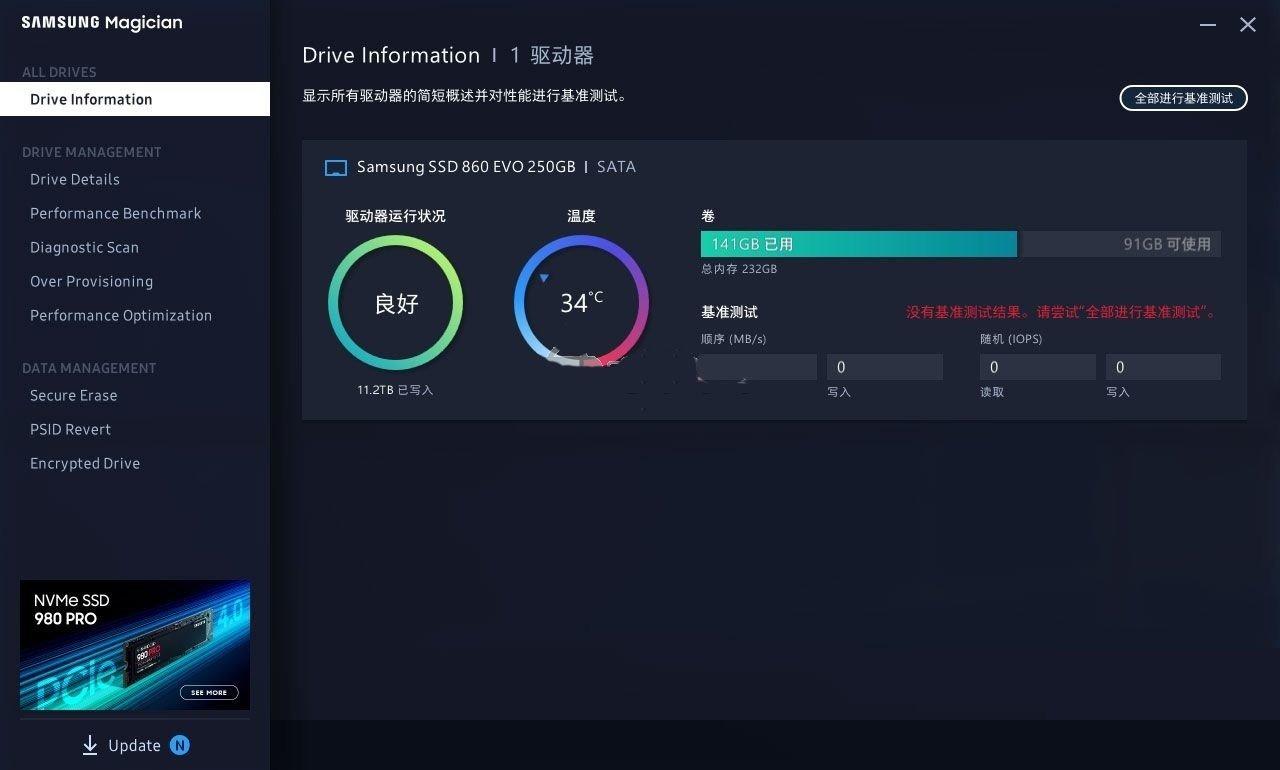Go to Performance Benchmark section
This screenshot has width=1280, height=770.
tap(116, 214)
